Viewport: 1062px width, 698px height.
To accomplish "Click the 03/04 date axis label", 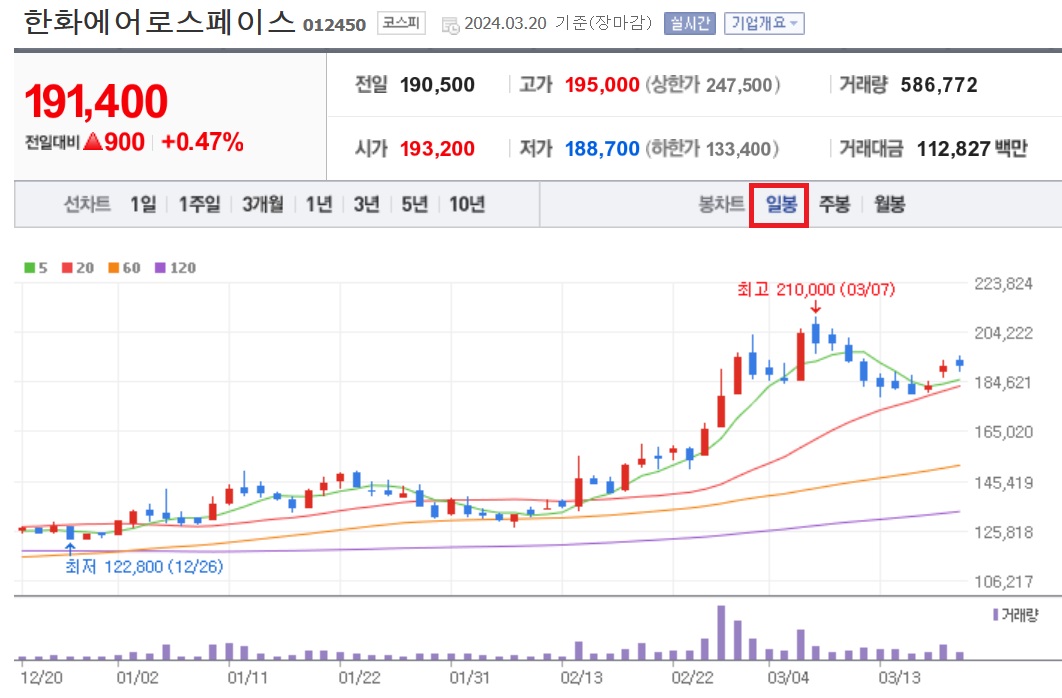I will [788, 678].
